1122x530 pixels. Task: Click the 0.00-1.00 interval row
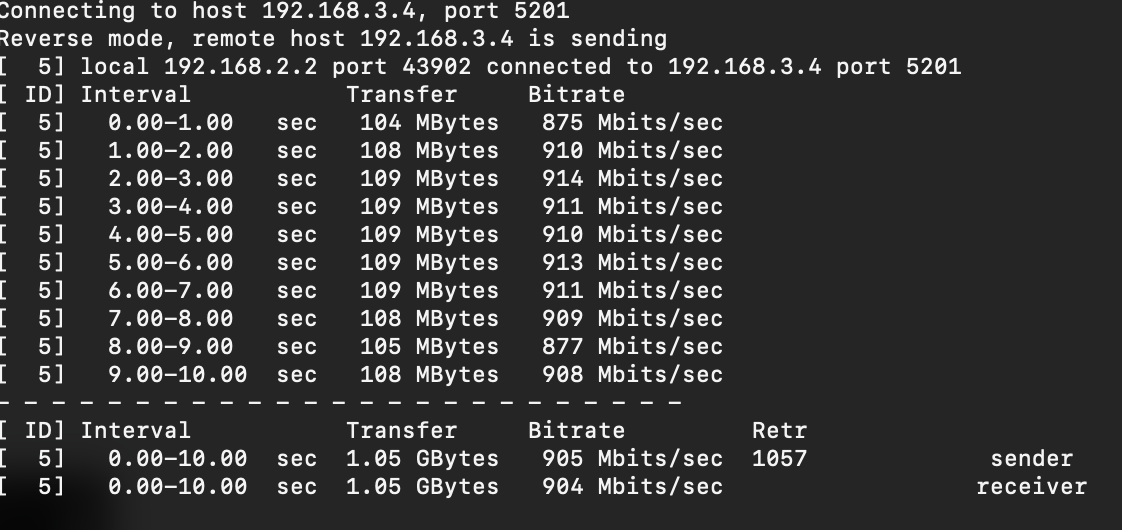361,123
